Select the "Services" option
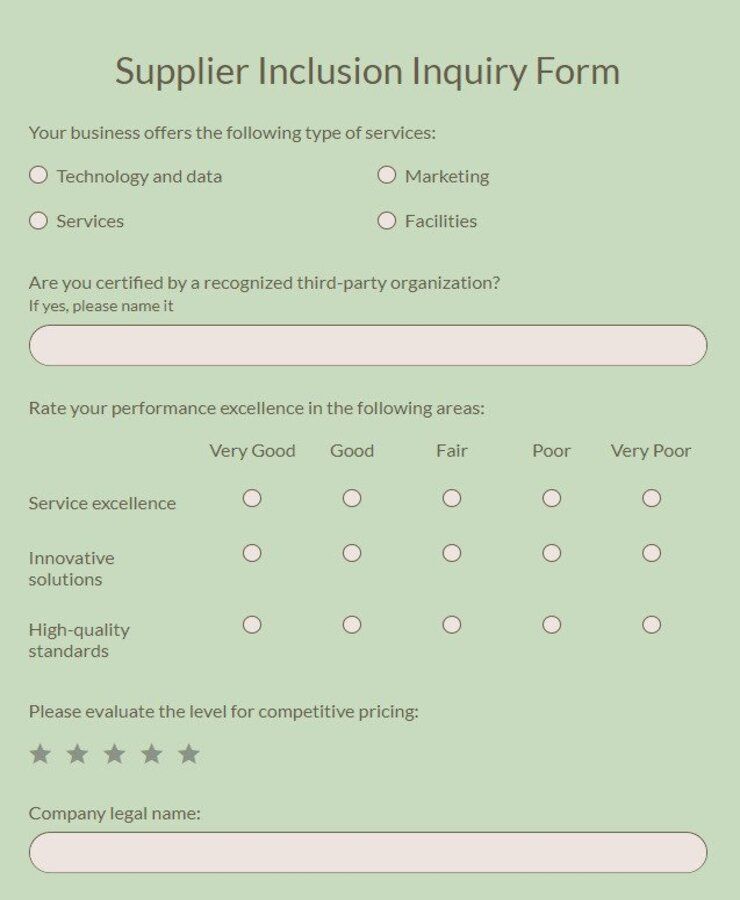Viewport: 740px width, 900px height. pos(38,219)
